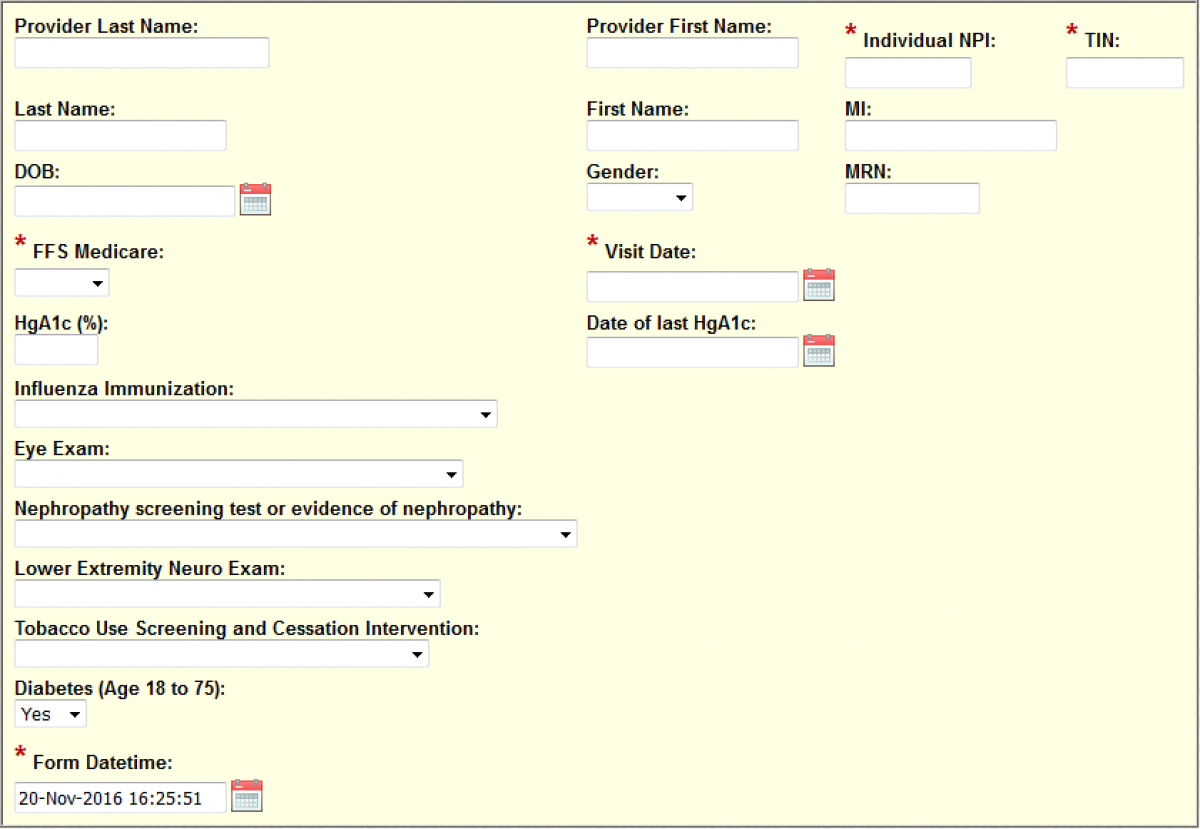Click the "HgA1c (%):" label

[x=61, y=323]
